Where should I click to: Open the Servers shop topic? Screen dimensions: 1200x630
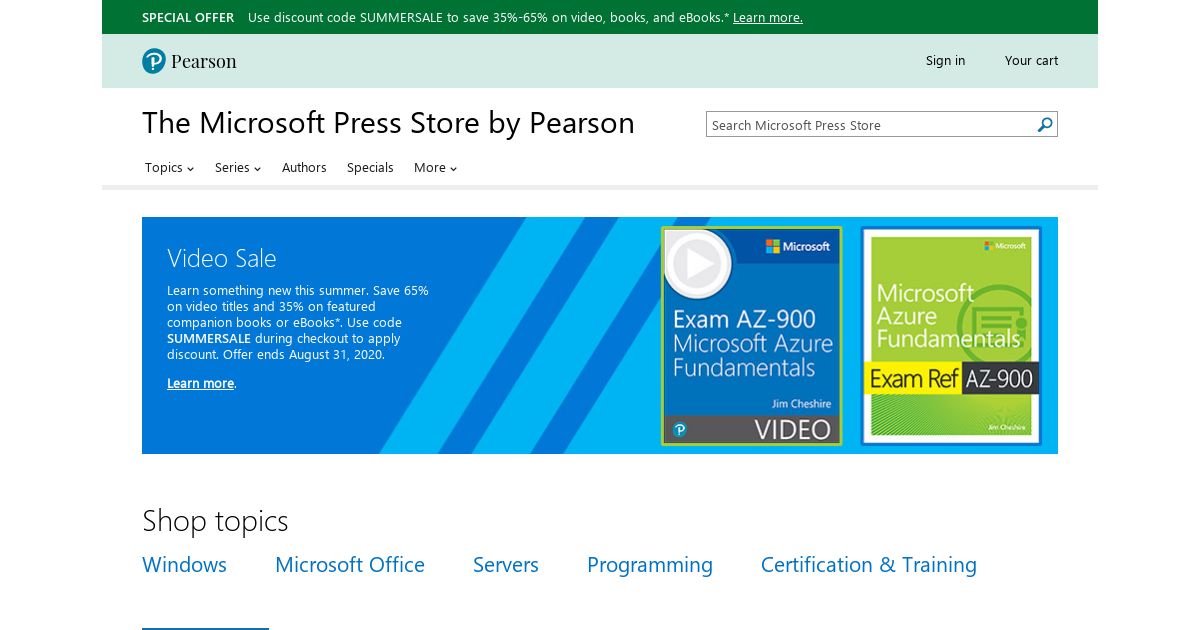coord(506,565)
